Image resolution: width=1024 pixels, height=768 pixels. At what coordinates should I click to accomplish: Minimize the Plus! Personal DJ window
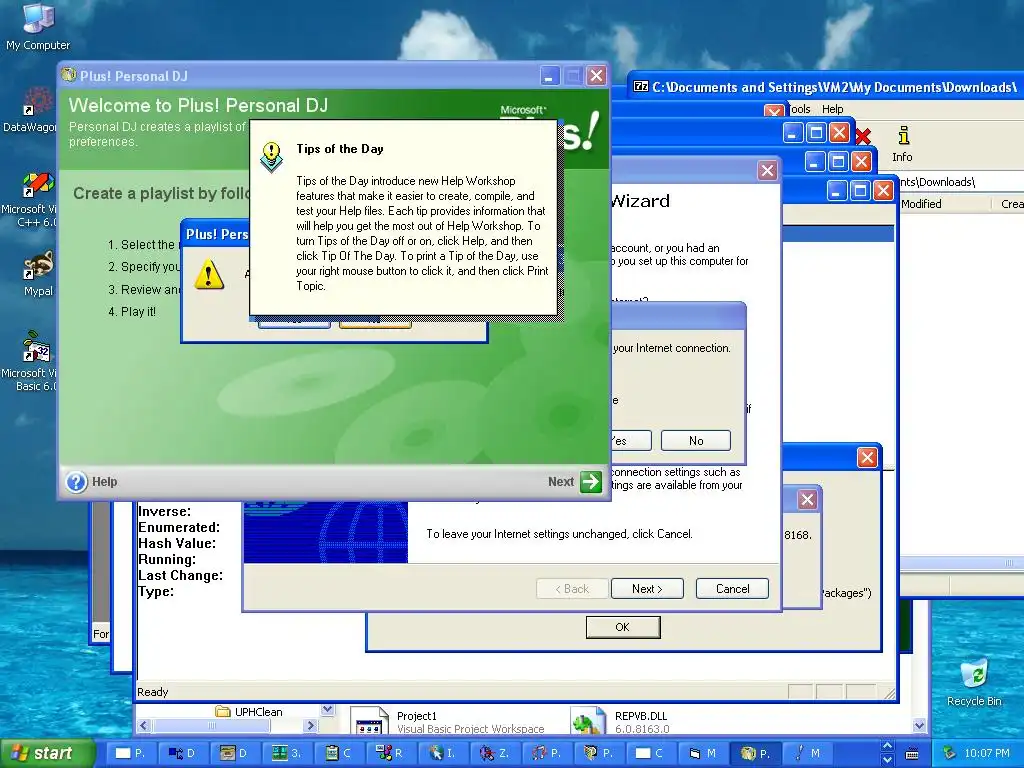tap(549, 76)
